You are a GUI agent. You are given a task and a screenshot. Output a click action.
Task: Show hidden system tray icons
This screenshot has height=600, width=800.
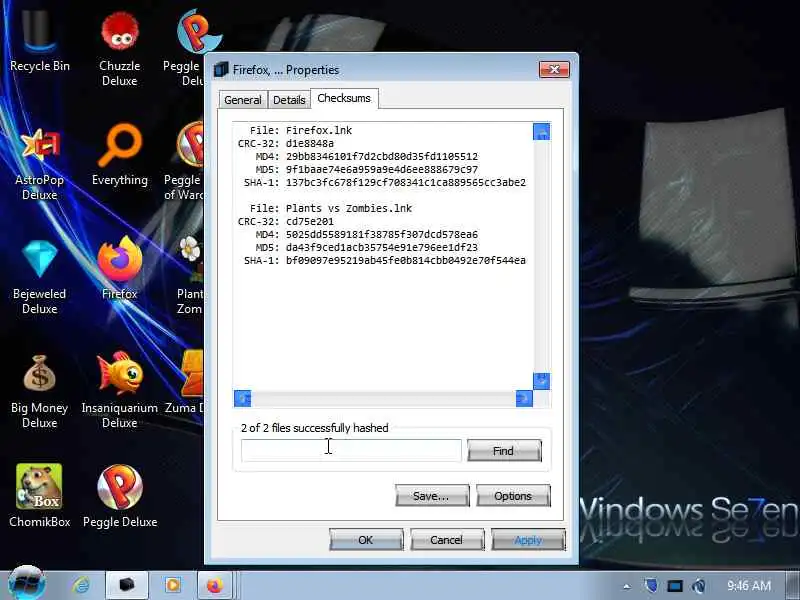(x=627, y=586)
